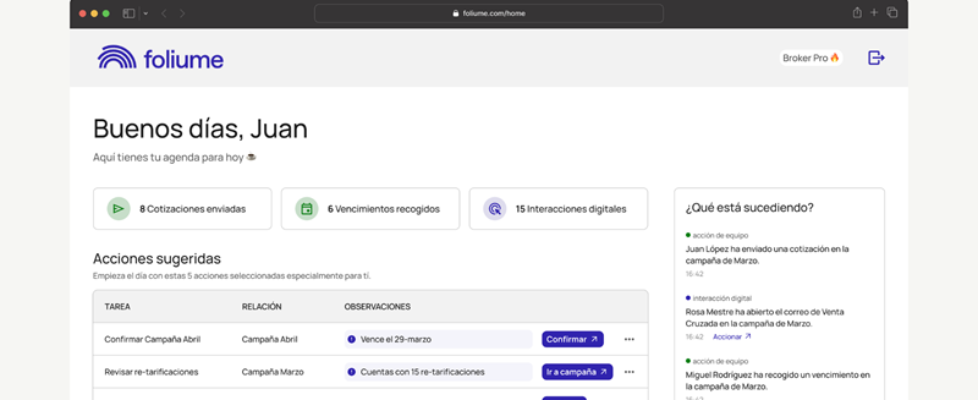Click the TAREA column header
Image resolution: width=978 pixels, height=400 pixels.
[117, 306]
